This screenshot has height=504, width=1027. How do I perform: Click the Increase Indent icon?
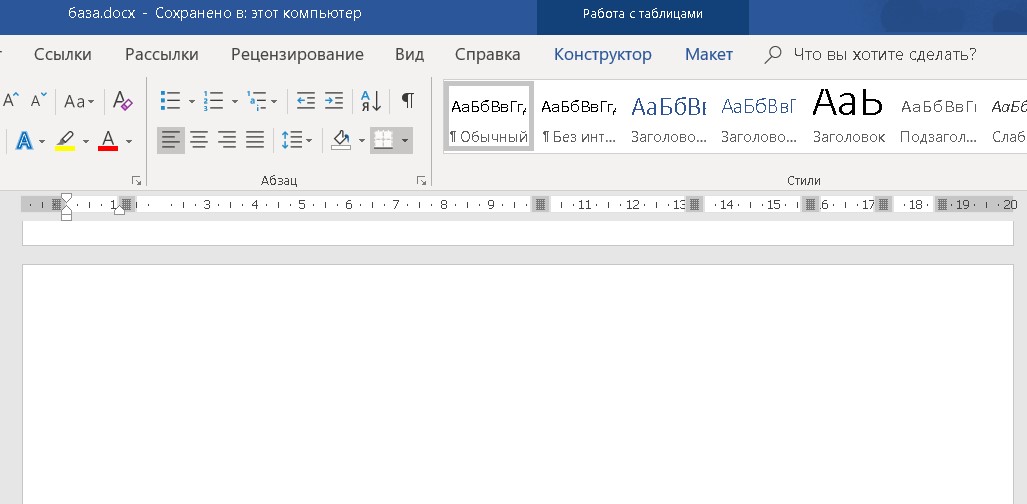click(x=334, y=101)
